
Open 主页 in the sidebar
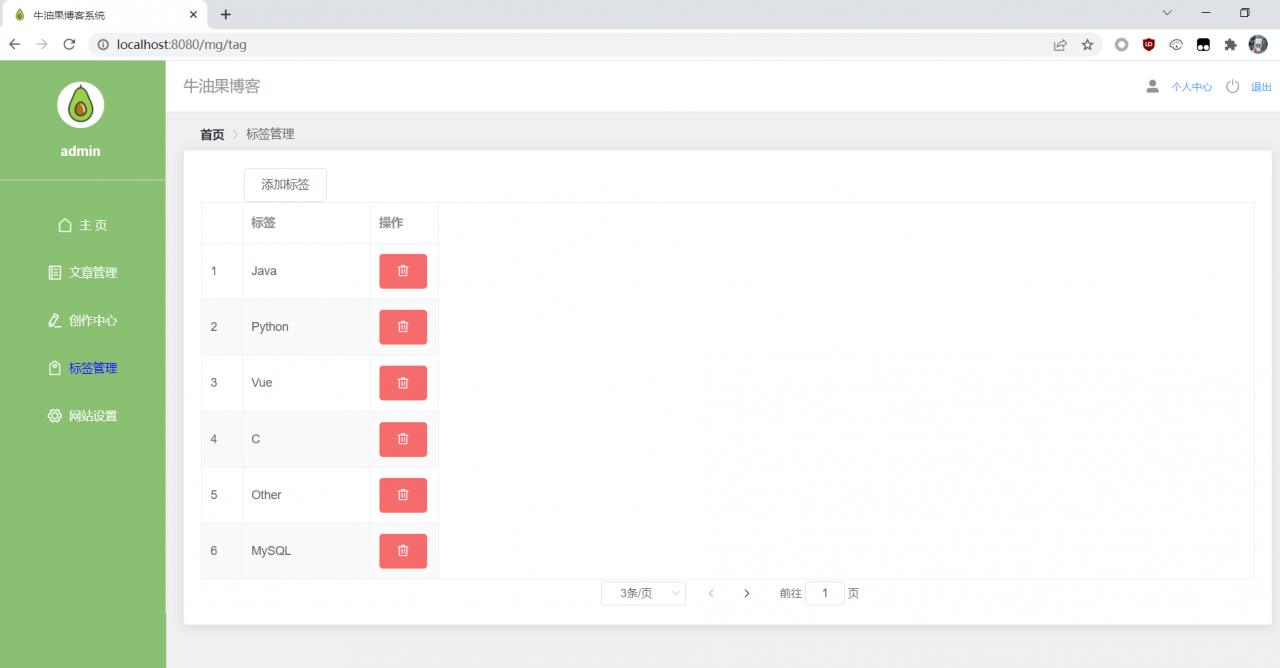pyautogui.click(x=83, y=225)
